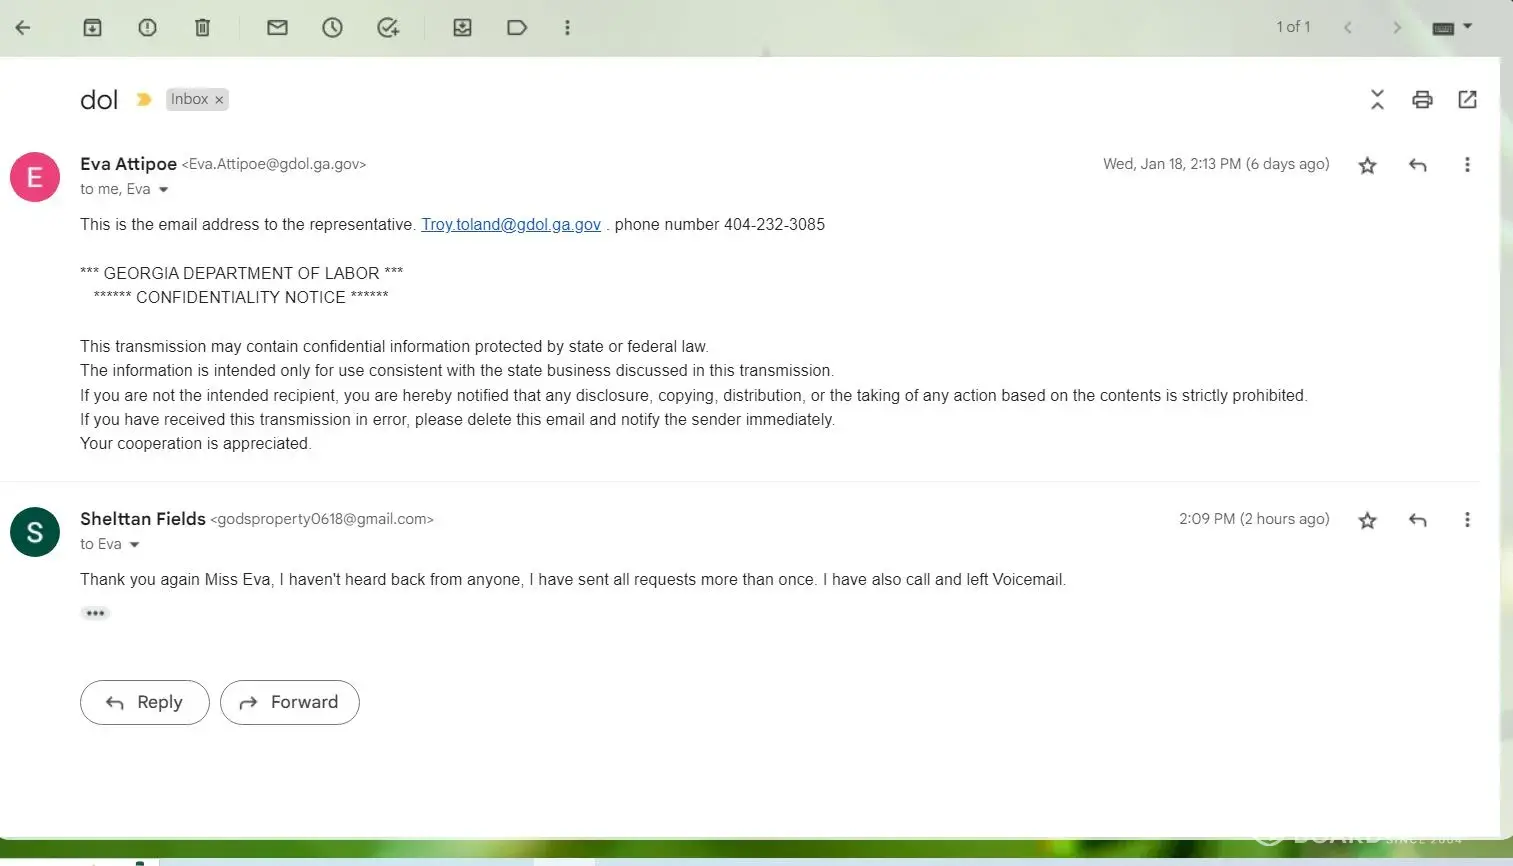Click the Reply button
The width and height of the screenshot is (1513, 866).
pos(145,702)
